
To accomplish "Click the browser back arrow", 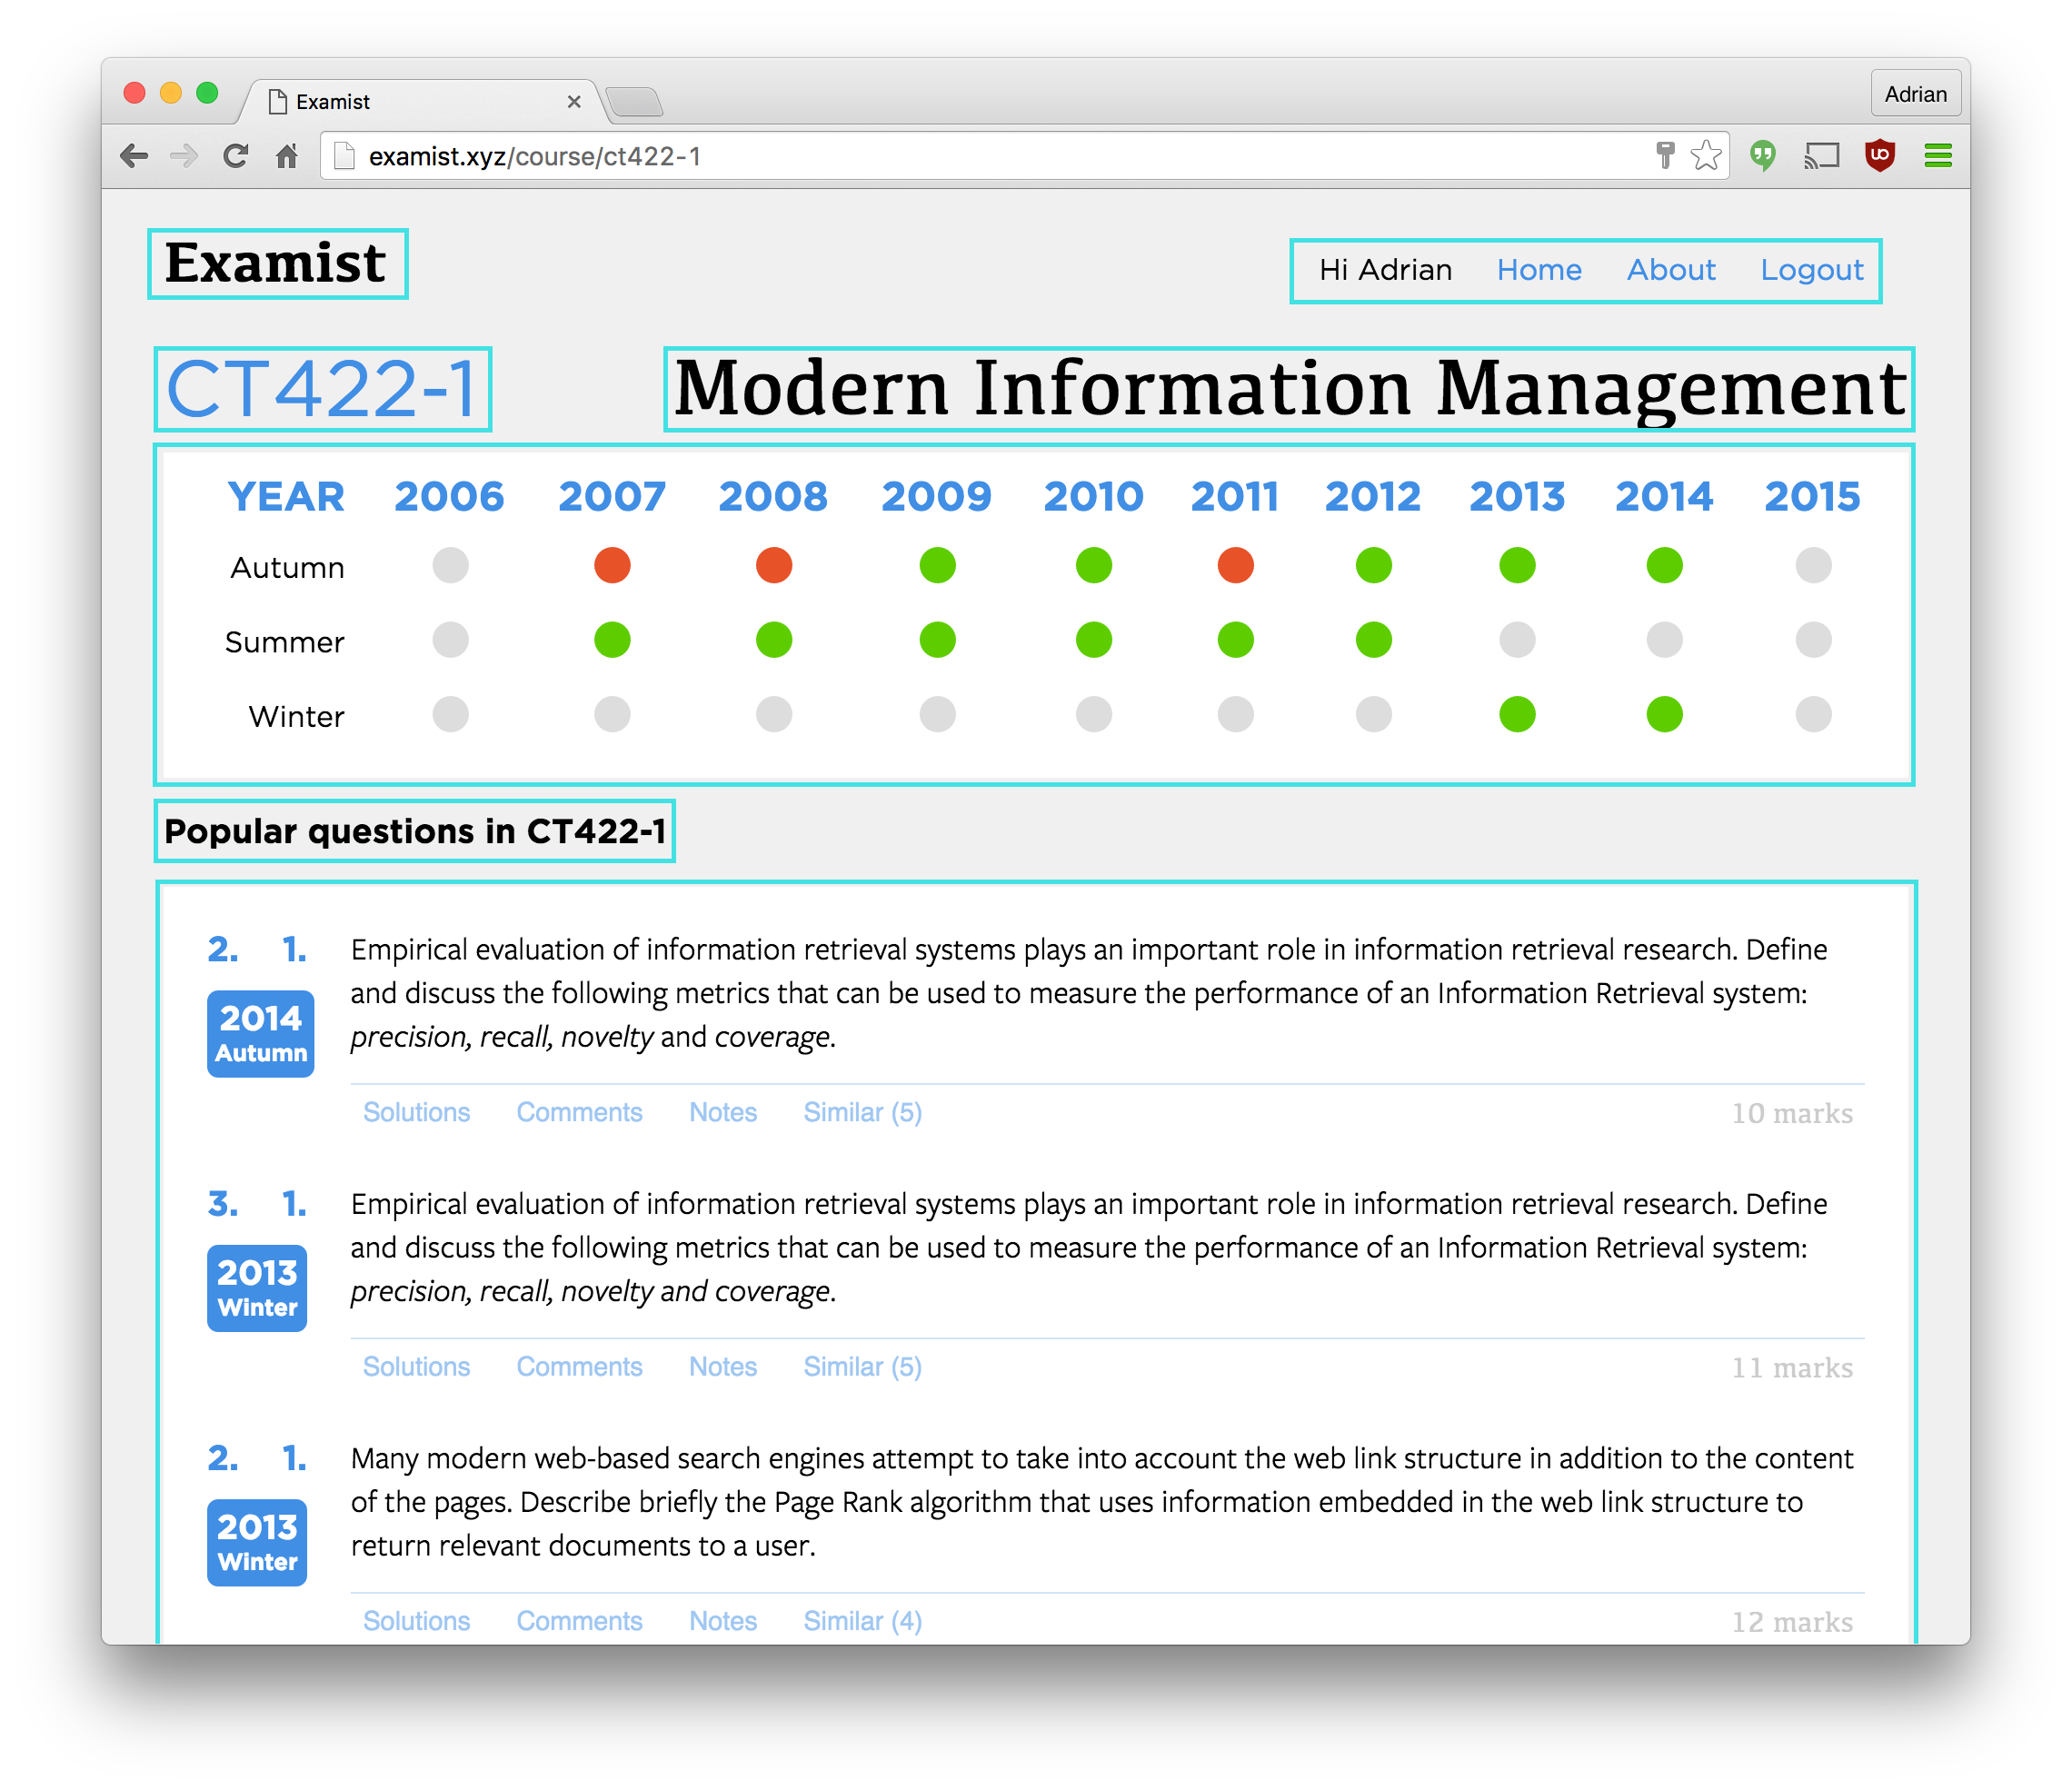I will click(134, 156).
